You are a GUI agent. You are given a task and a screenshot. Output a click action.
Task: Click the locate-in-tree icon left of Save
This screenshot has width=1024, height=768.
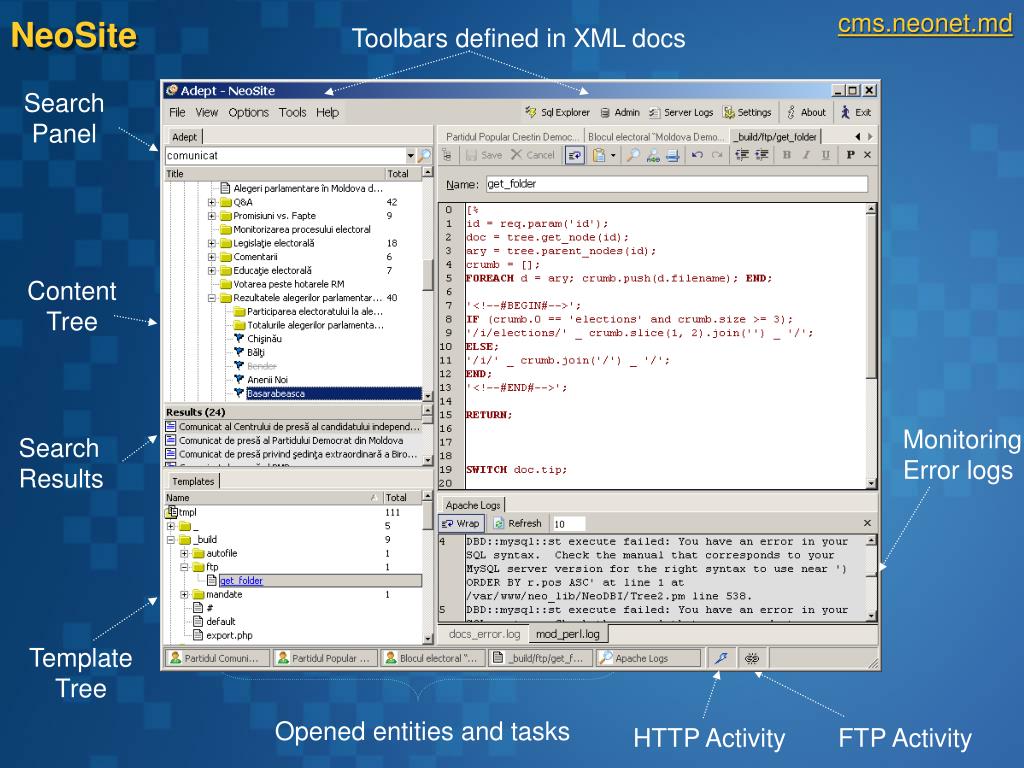(x=447, y=155)
